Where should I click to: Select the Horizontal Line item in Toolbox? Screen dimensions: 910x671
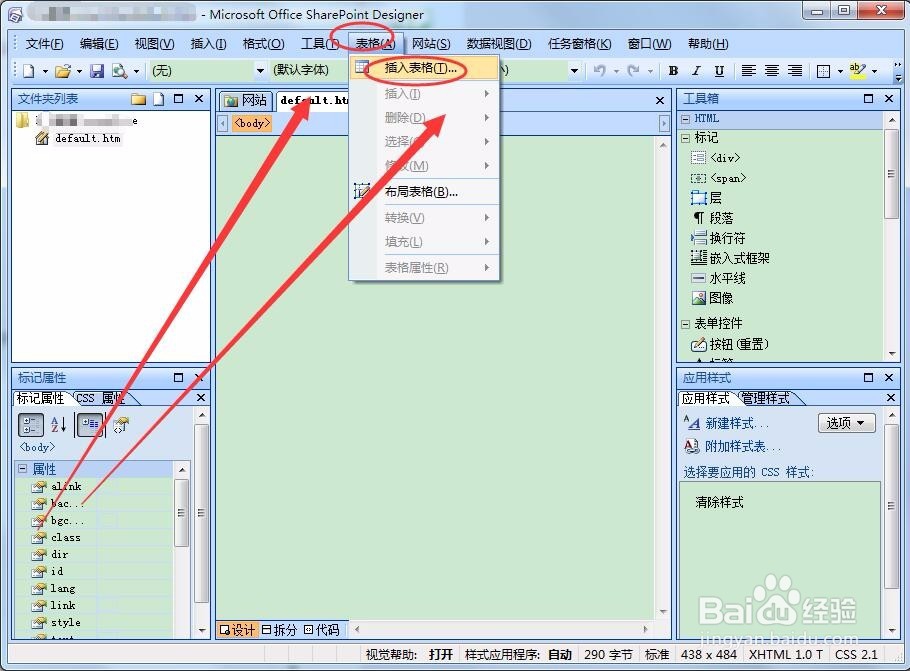pos(718,278)
